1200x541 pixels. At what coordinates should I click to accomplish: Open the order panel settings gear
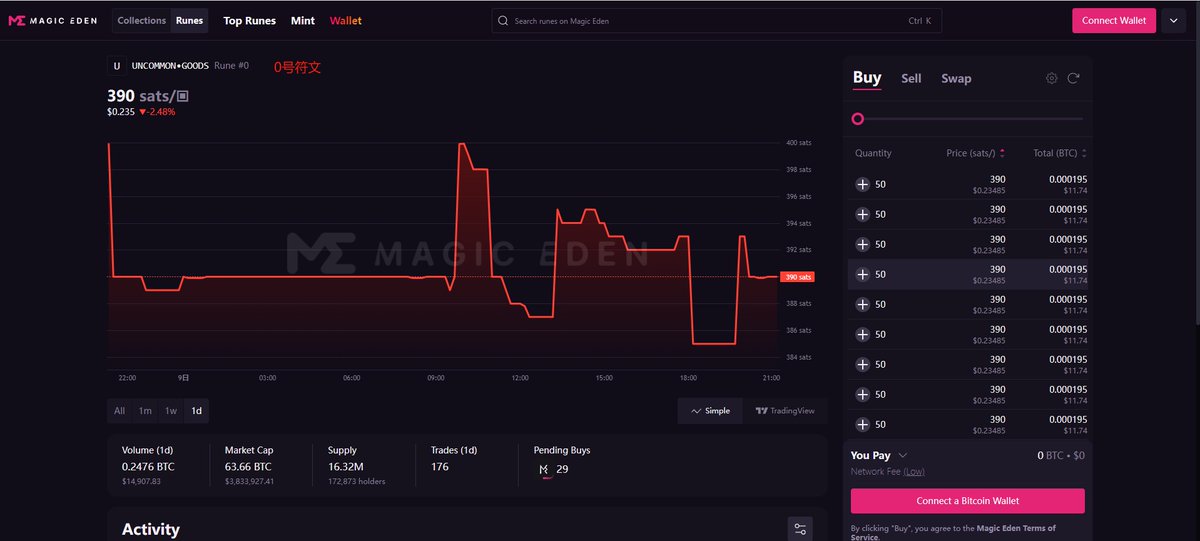click(x=1051, y=78)
